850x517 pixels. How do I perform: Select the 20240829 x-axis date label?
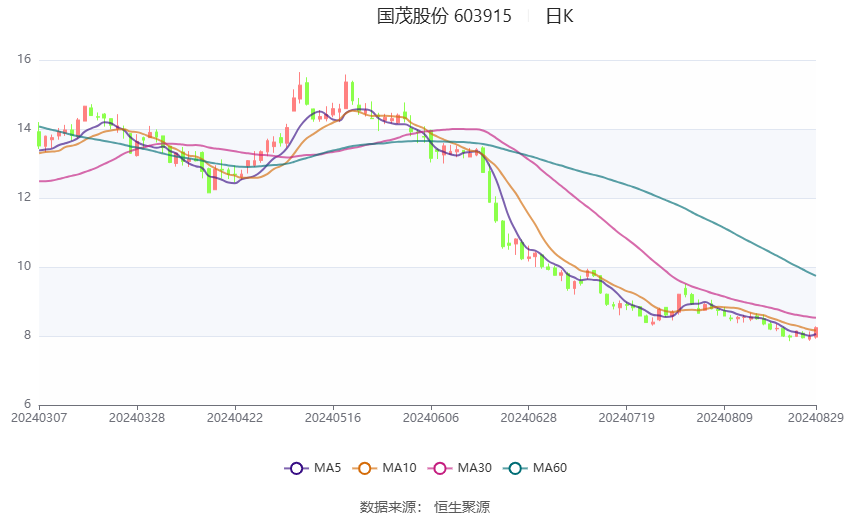[x=816, y=418]
